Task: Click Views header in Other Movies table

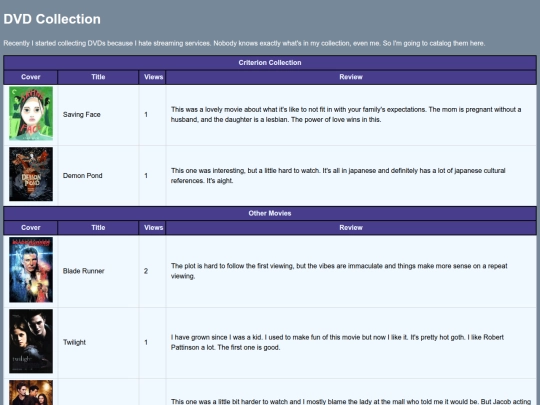Action: [x=153, y=228]
